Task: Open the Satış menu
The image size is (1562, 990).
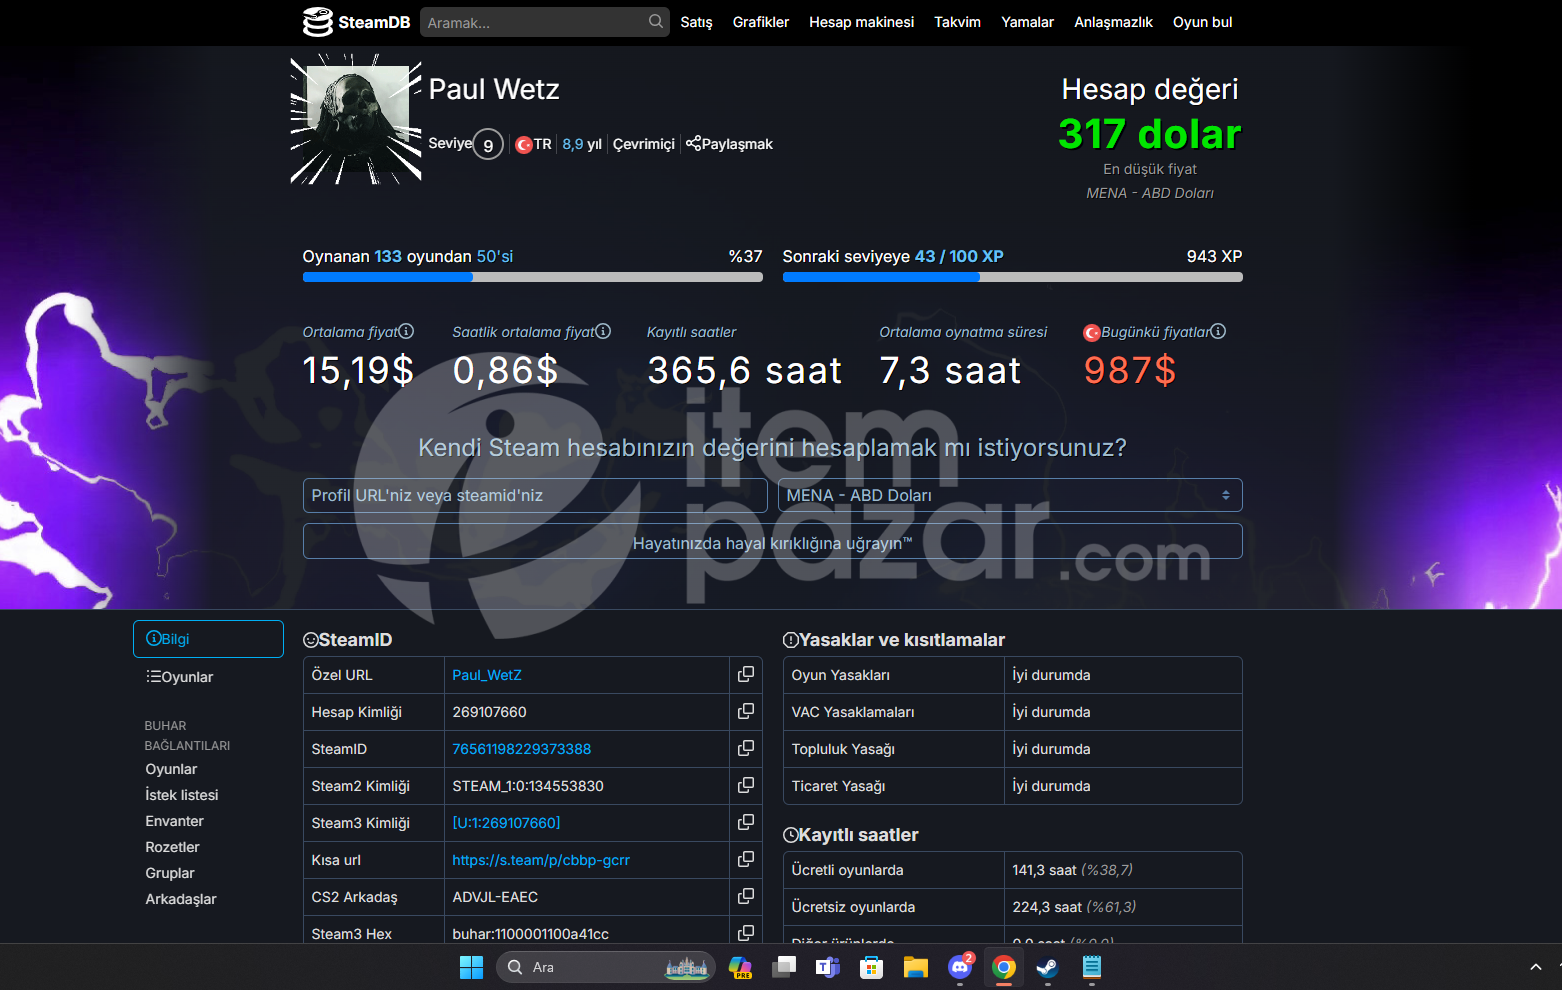Action: pos(696,22)
